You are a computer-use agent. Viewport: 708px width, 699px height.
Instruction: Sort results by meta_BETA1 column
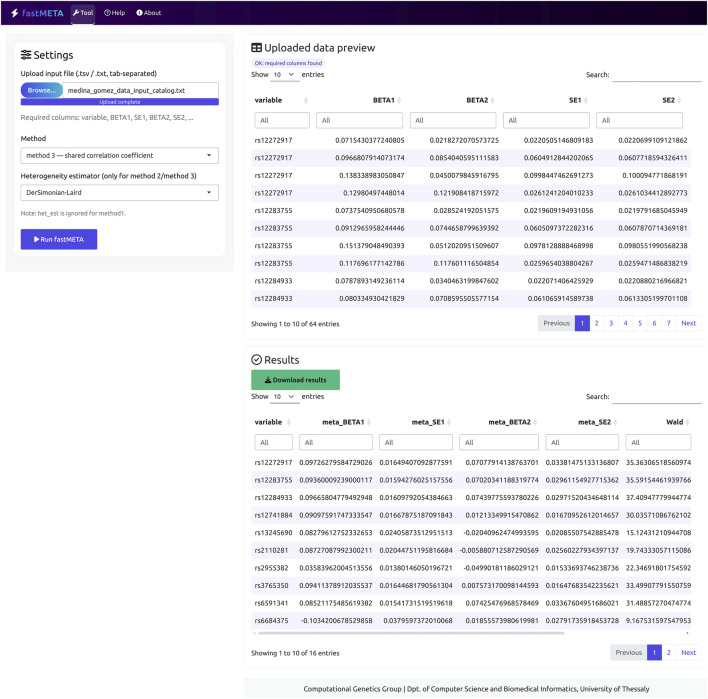click(x=346, y=422)
